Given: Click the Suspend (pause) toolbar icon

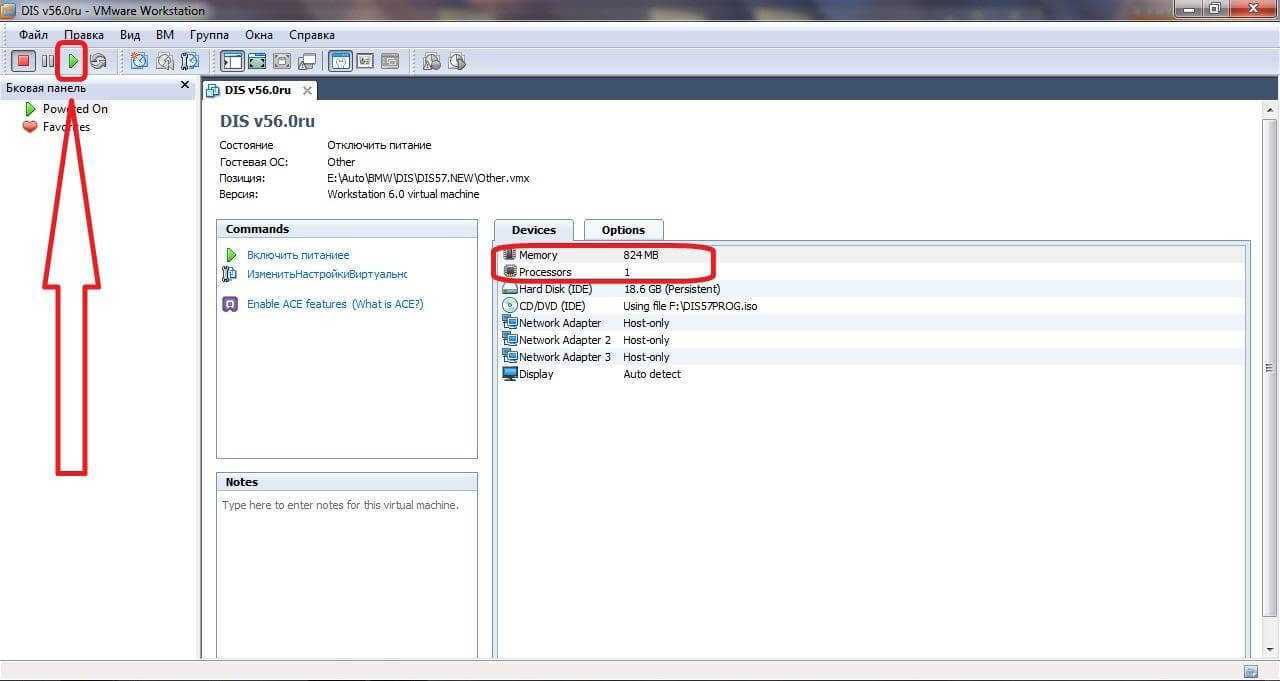Looking at the screenshot, I should [x=48, y=62].
